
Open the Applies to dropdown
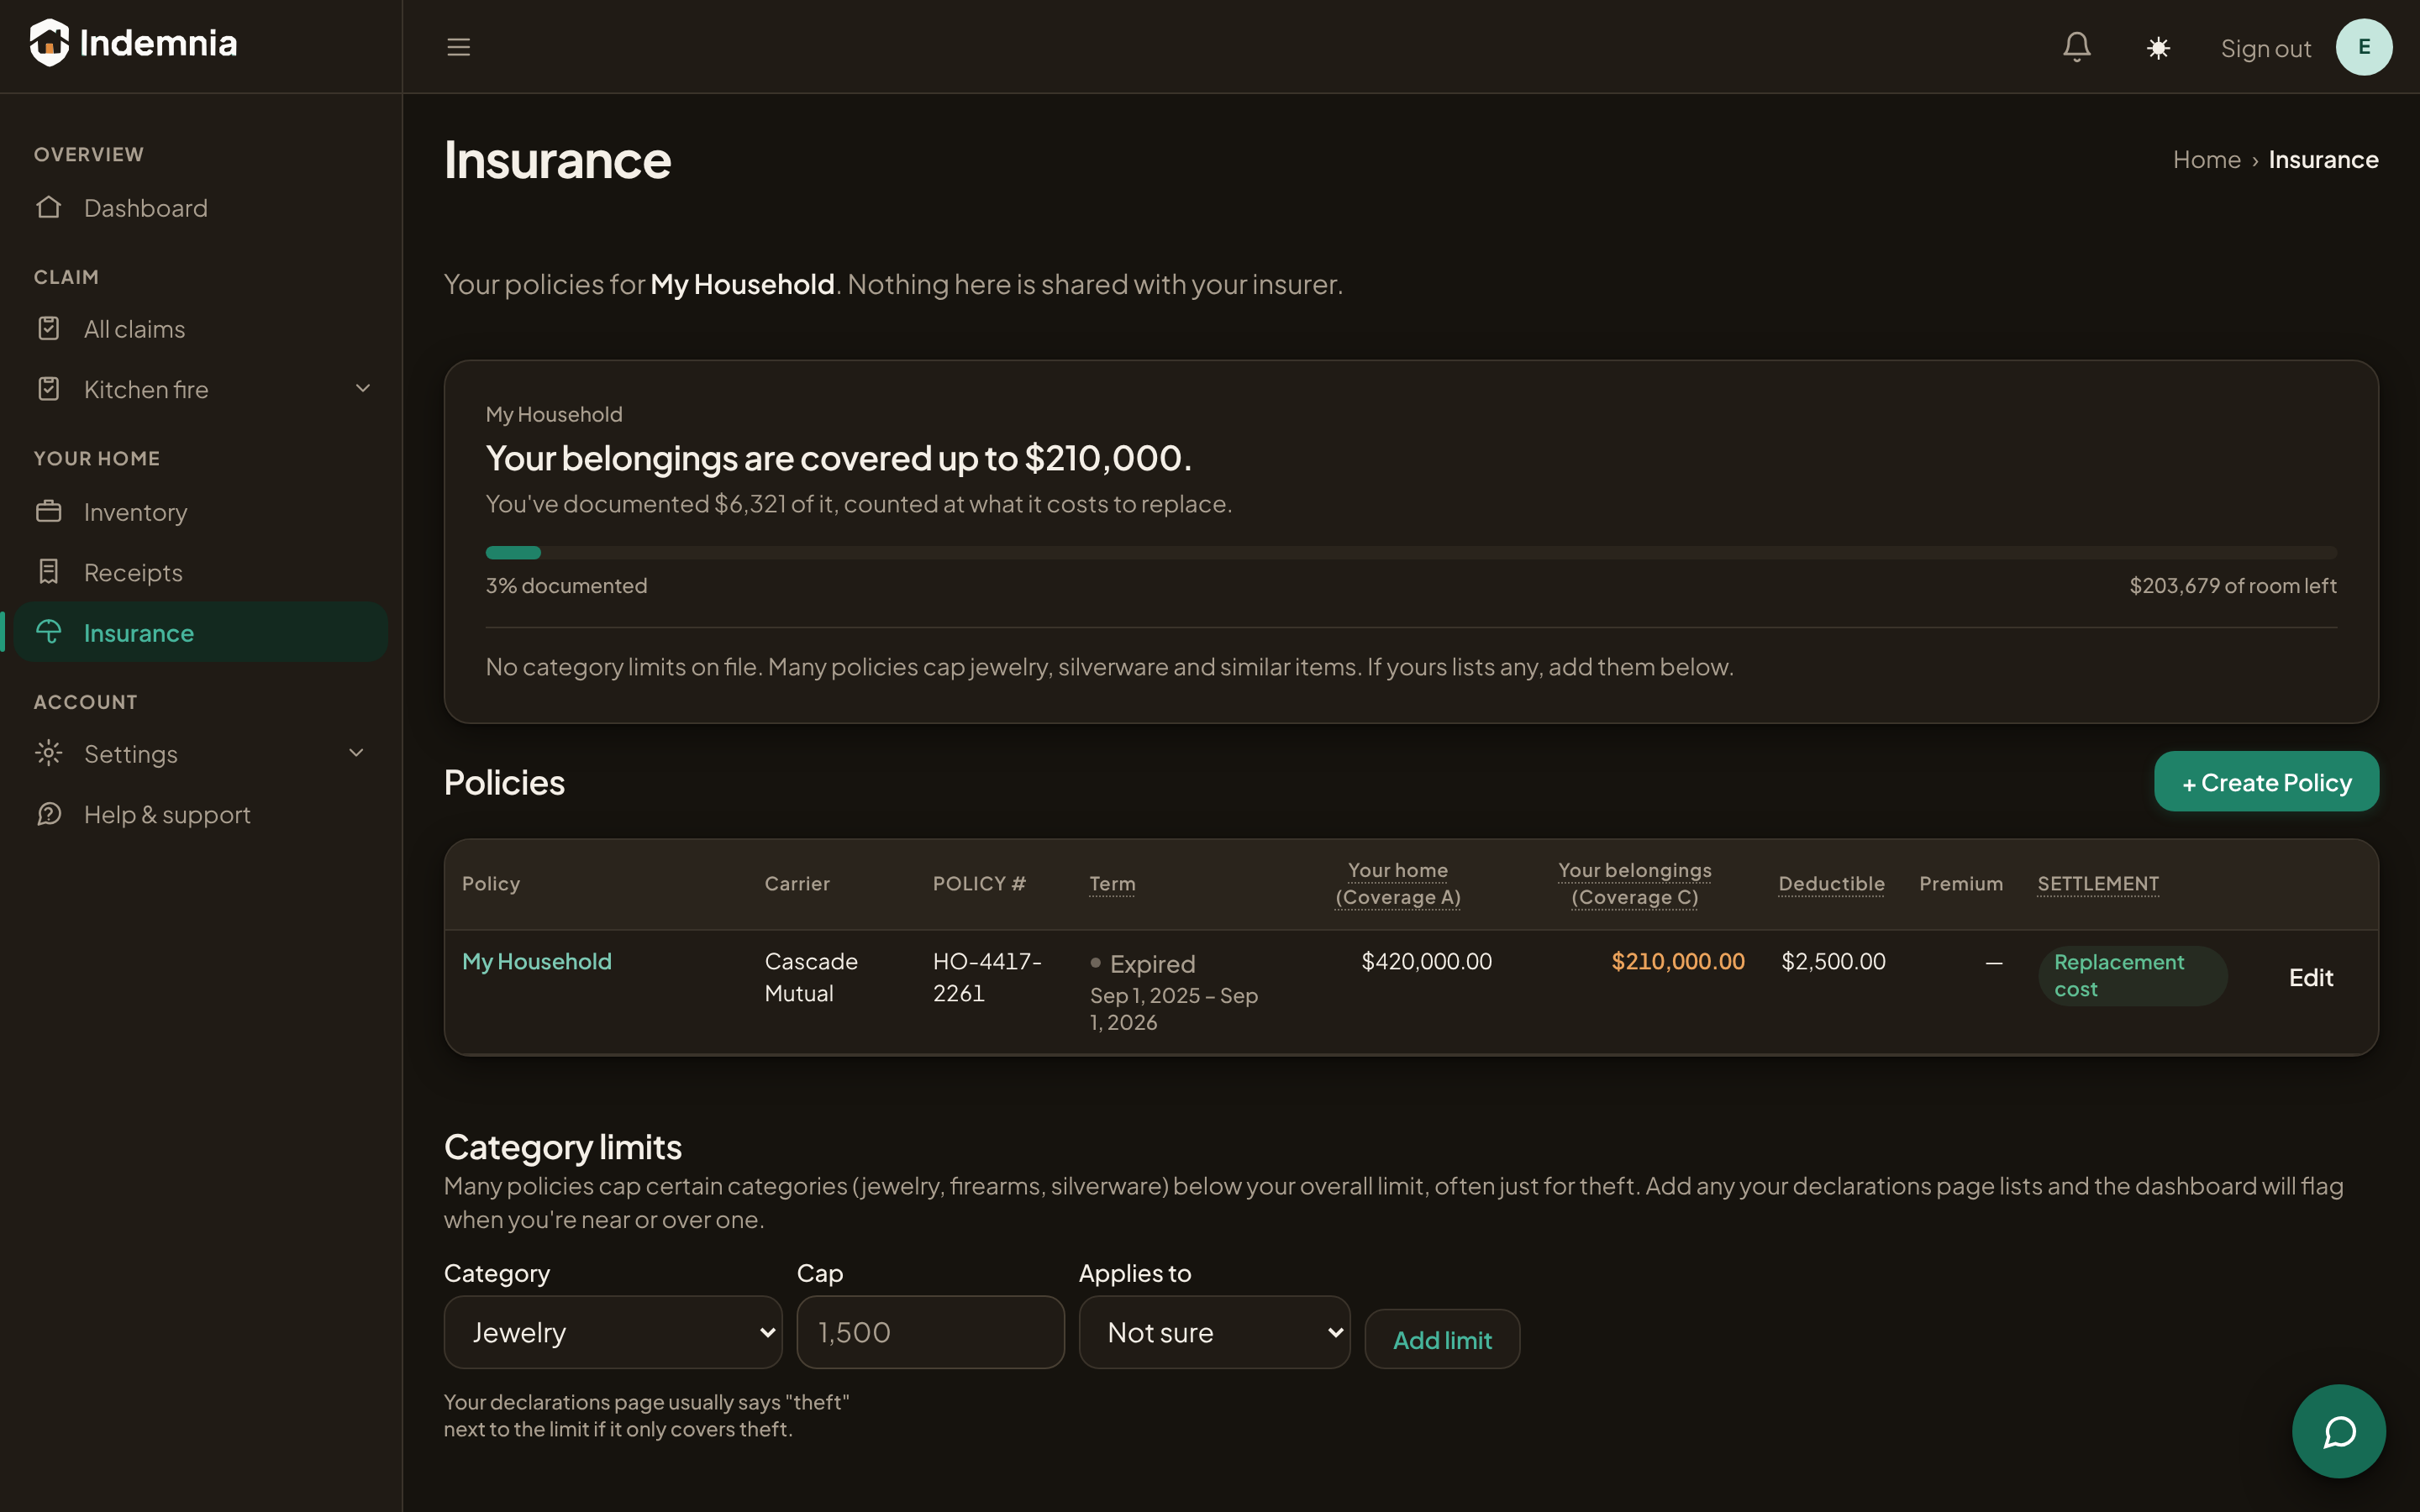[1214, 1332]
